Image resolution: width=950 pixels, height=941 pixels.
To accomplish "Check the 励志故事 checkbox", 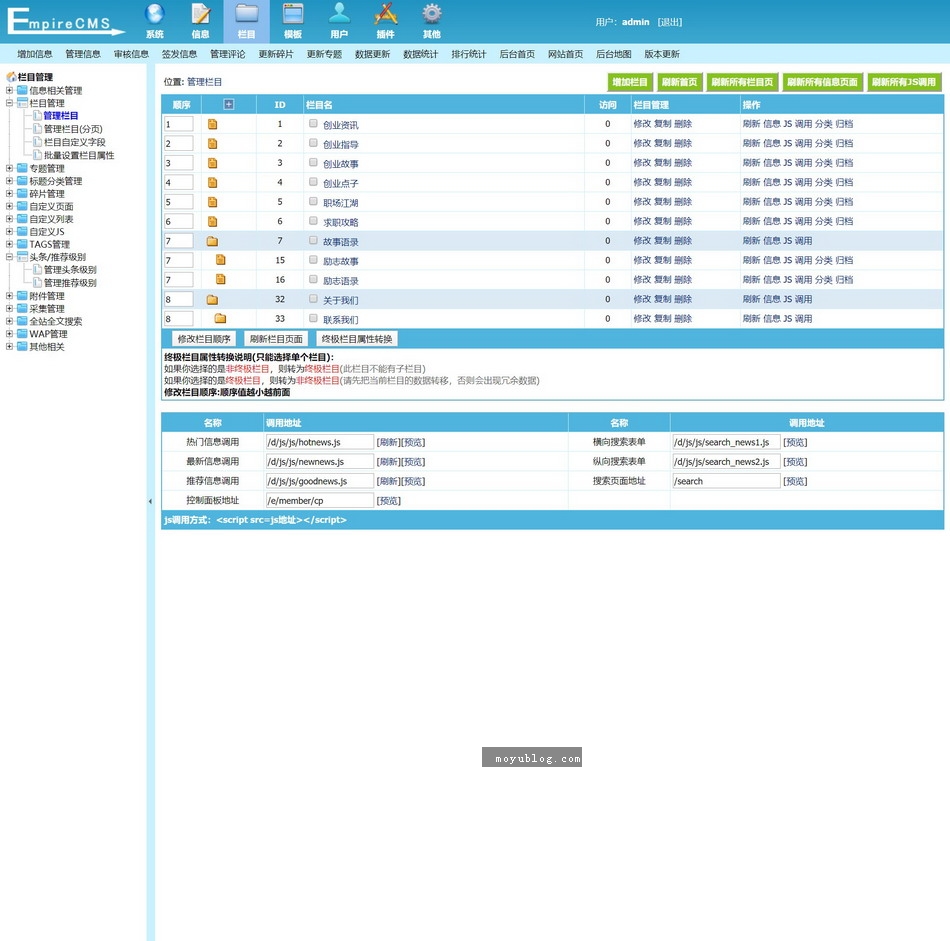I will (x=313, y=260).
